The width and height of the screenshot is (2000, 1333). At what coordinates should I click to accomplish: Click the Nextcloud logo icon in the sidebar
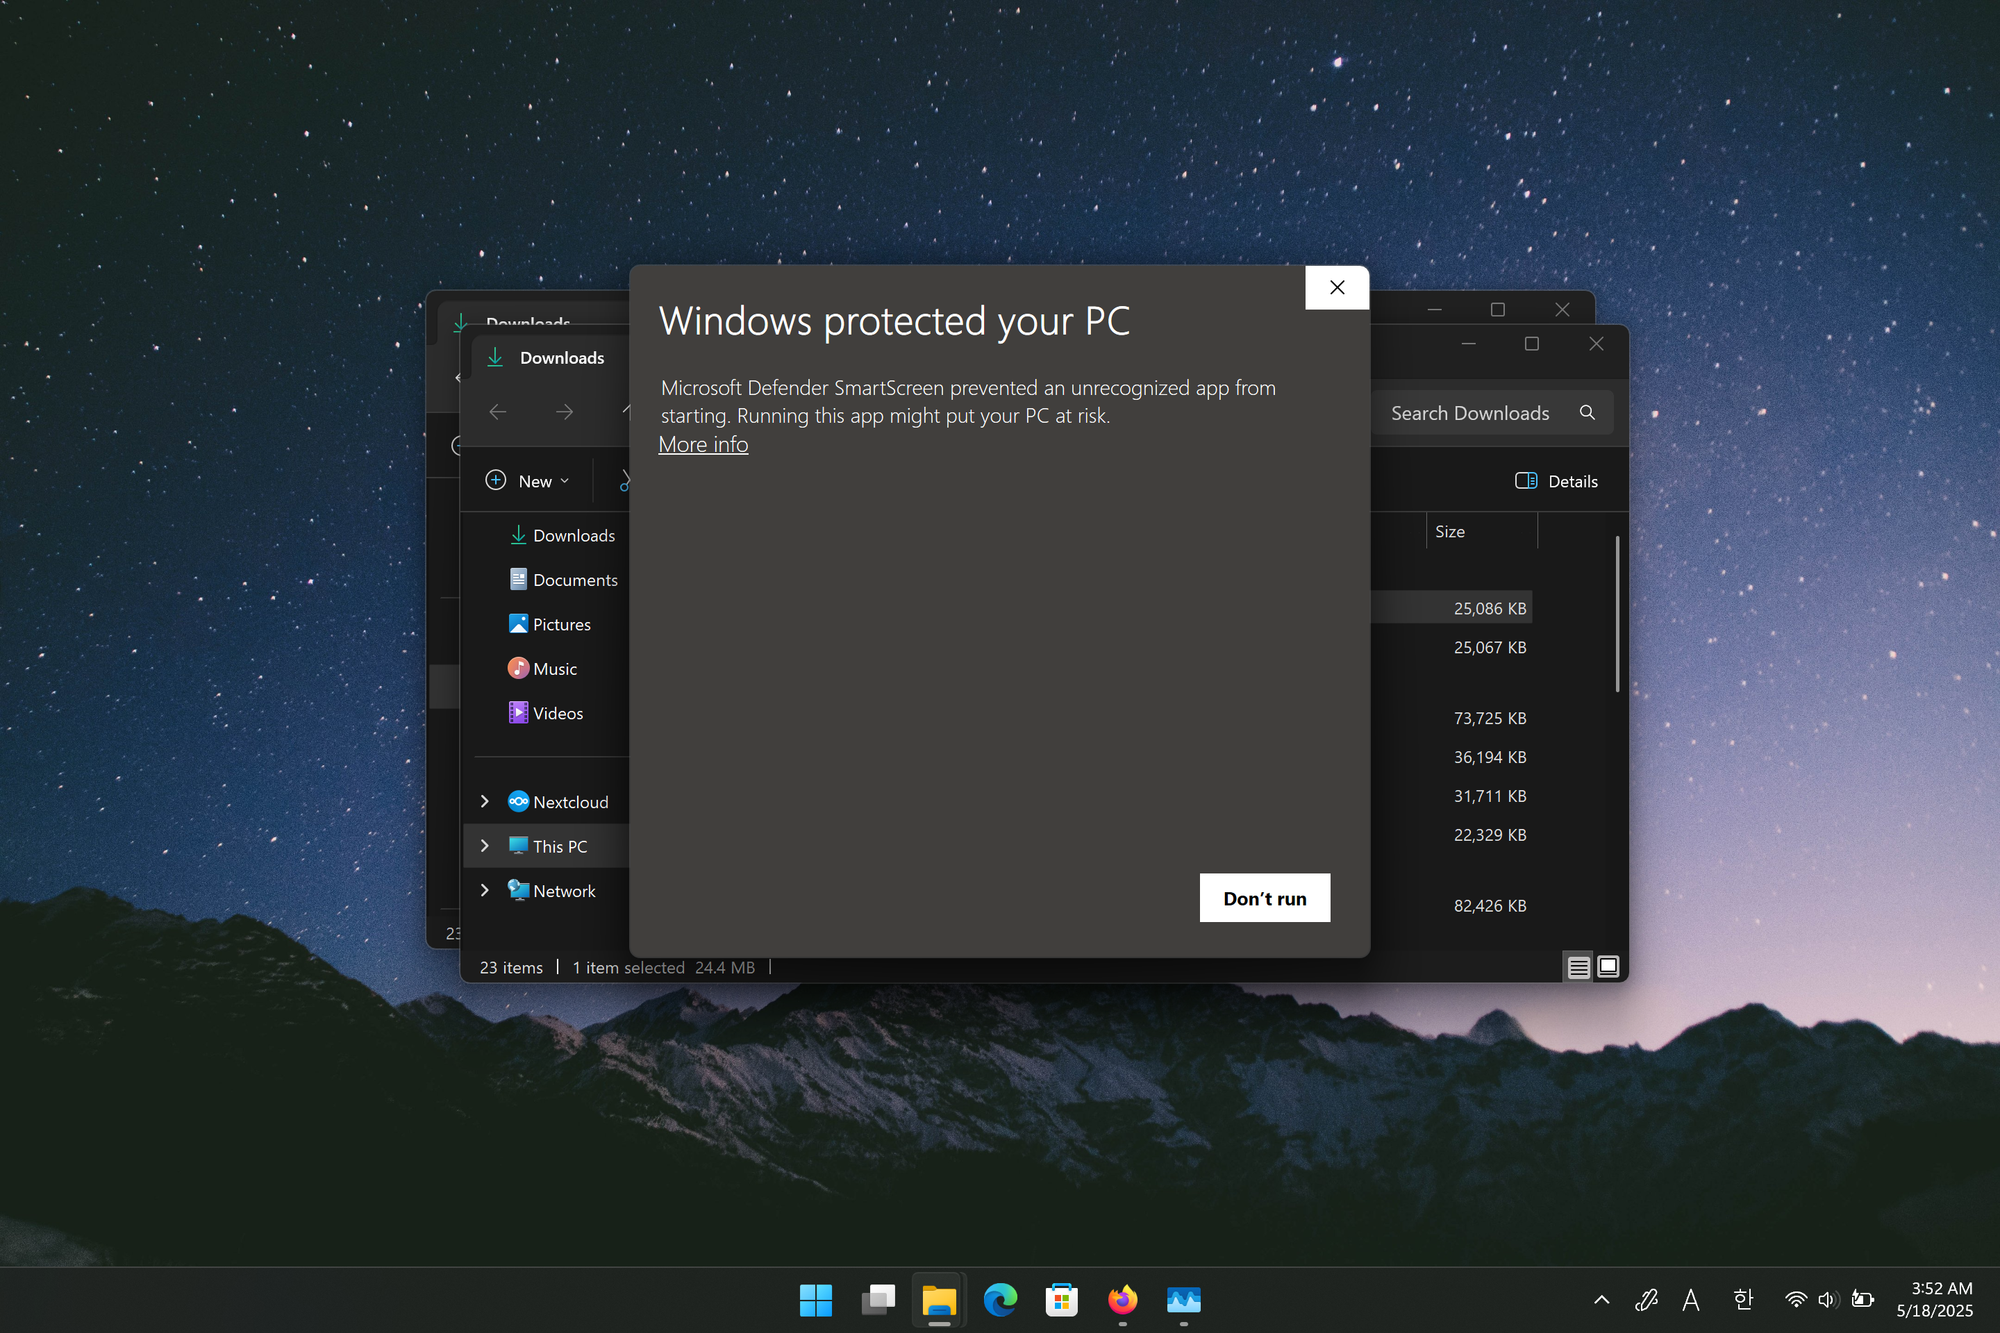pos(518,801)
